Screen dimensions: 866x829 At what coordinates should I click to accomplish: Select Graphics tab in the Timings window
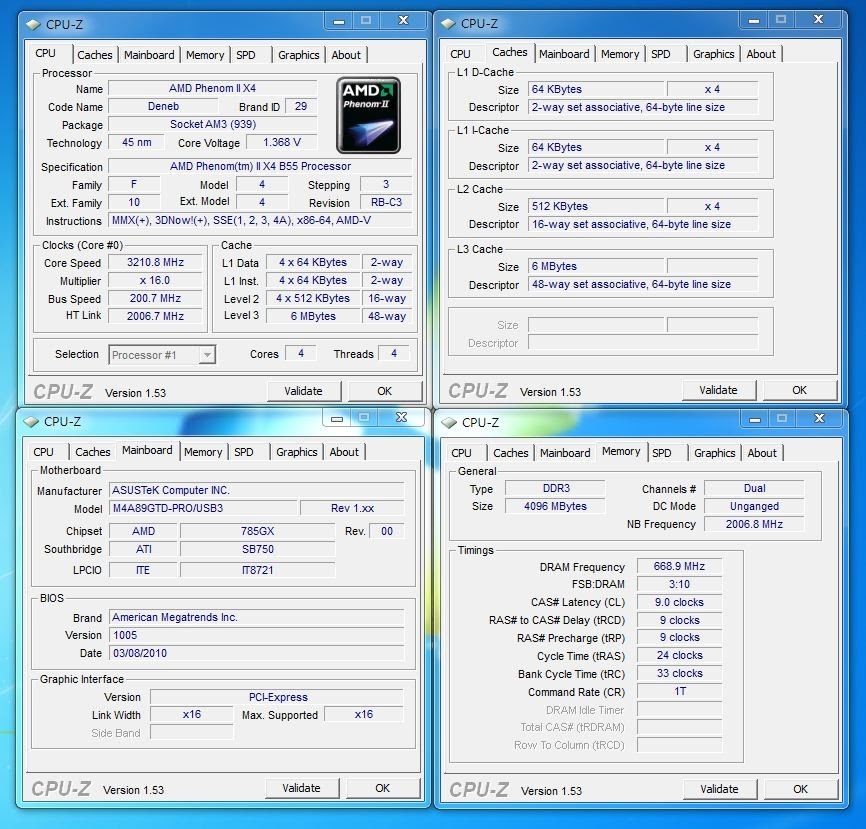(x=715, y=453)
